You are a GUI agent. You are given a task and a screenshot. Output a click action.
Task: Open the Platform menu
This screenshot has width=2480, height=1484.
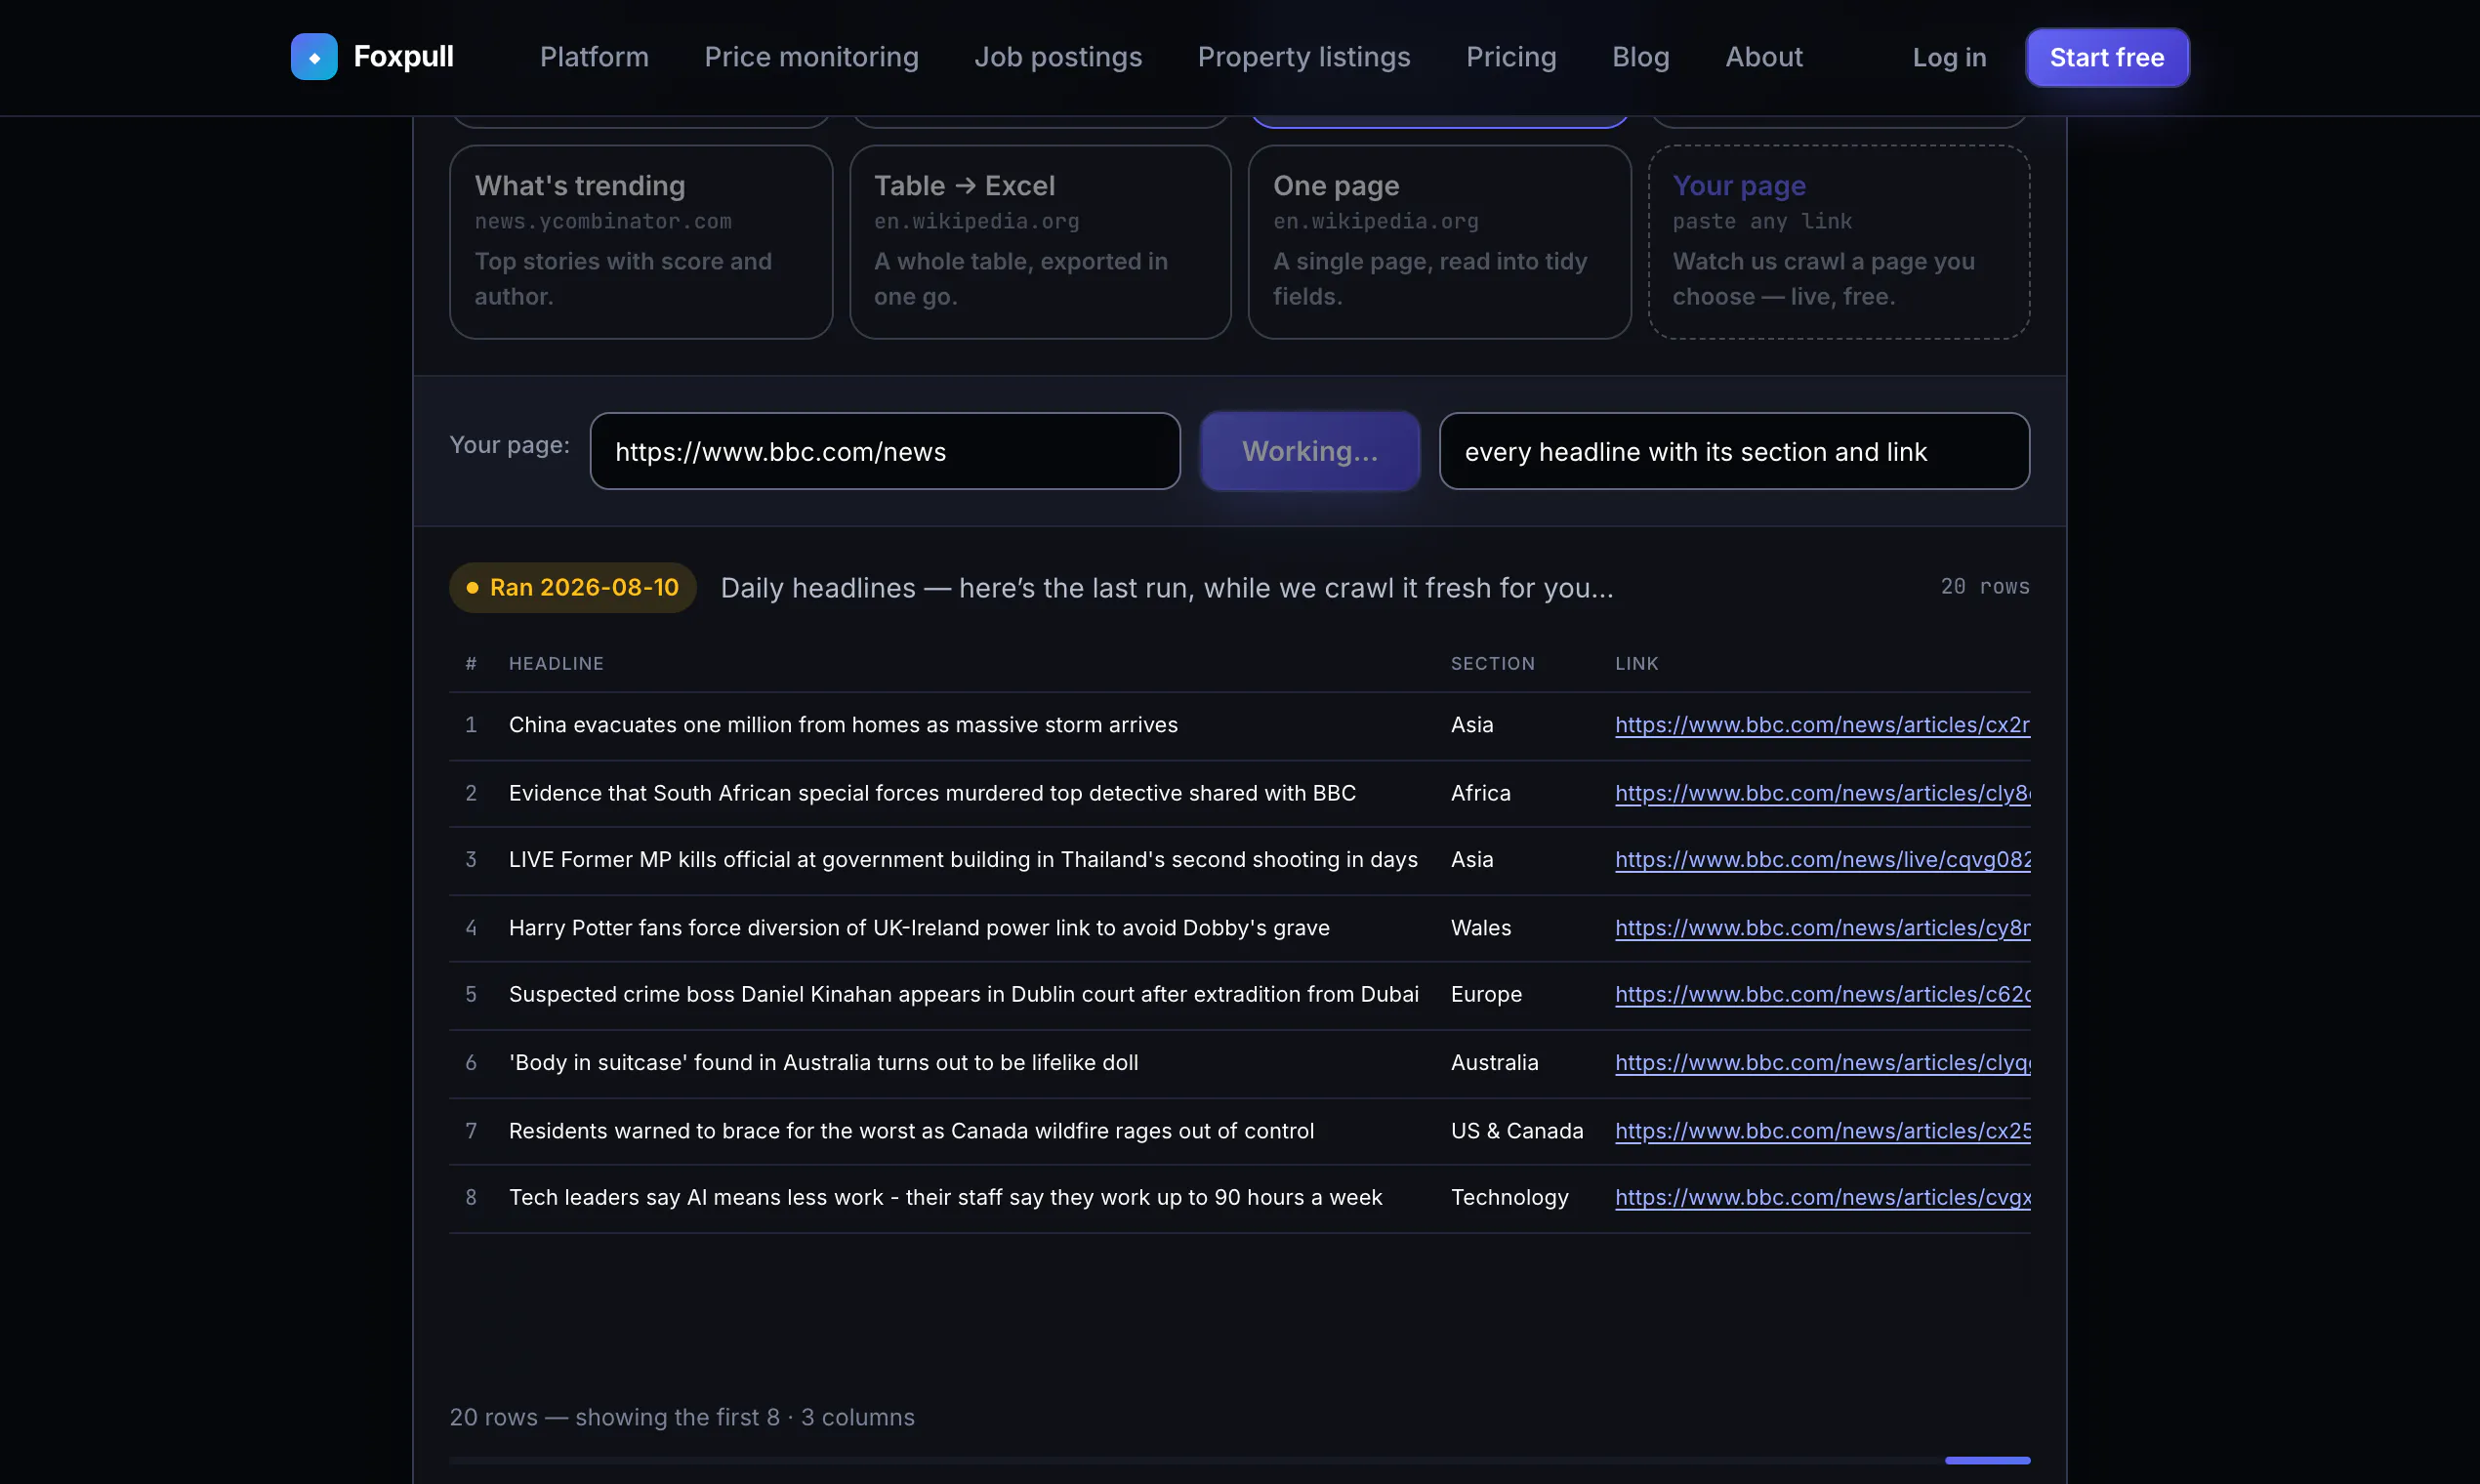594,57
